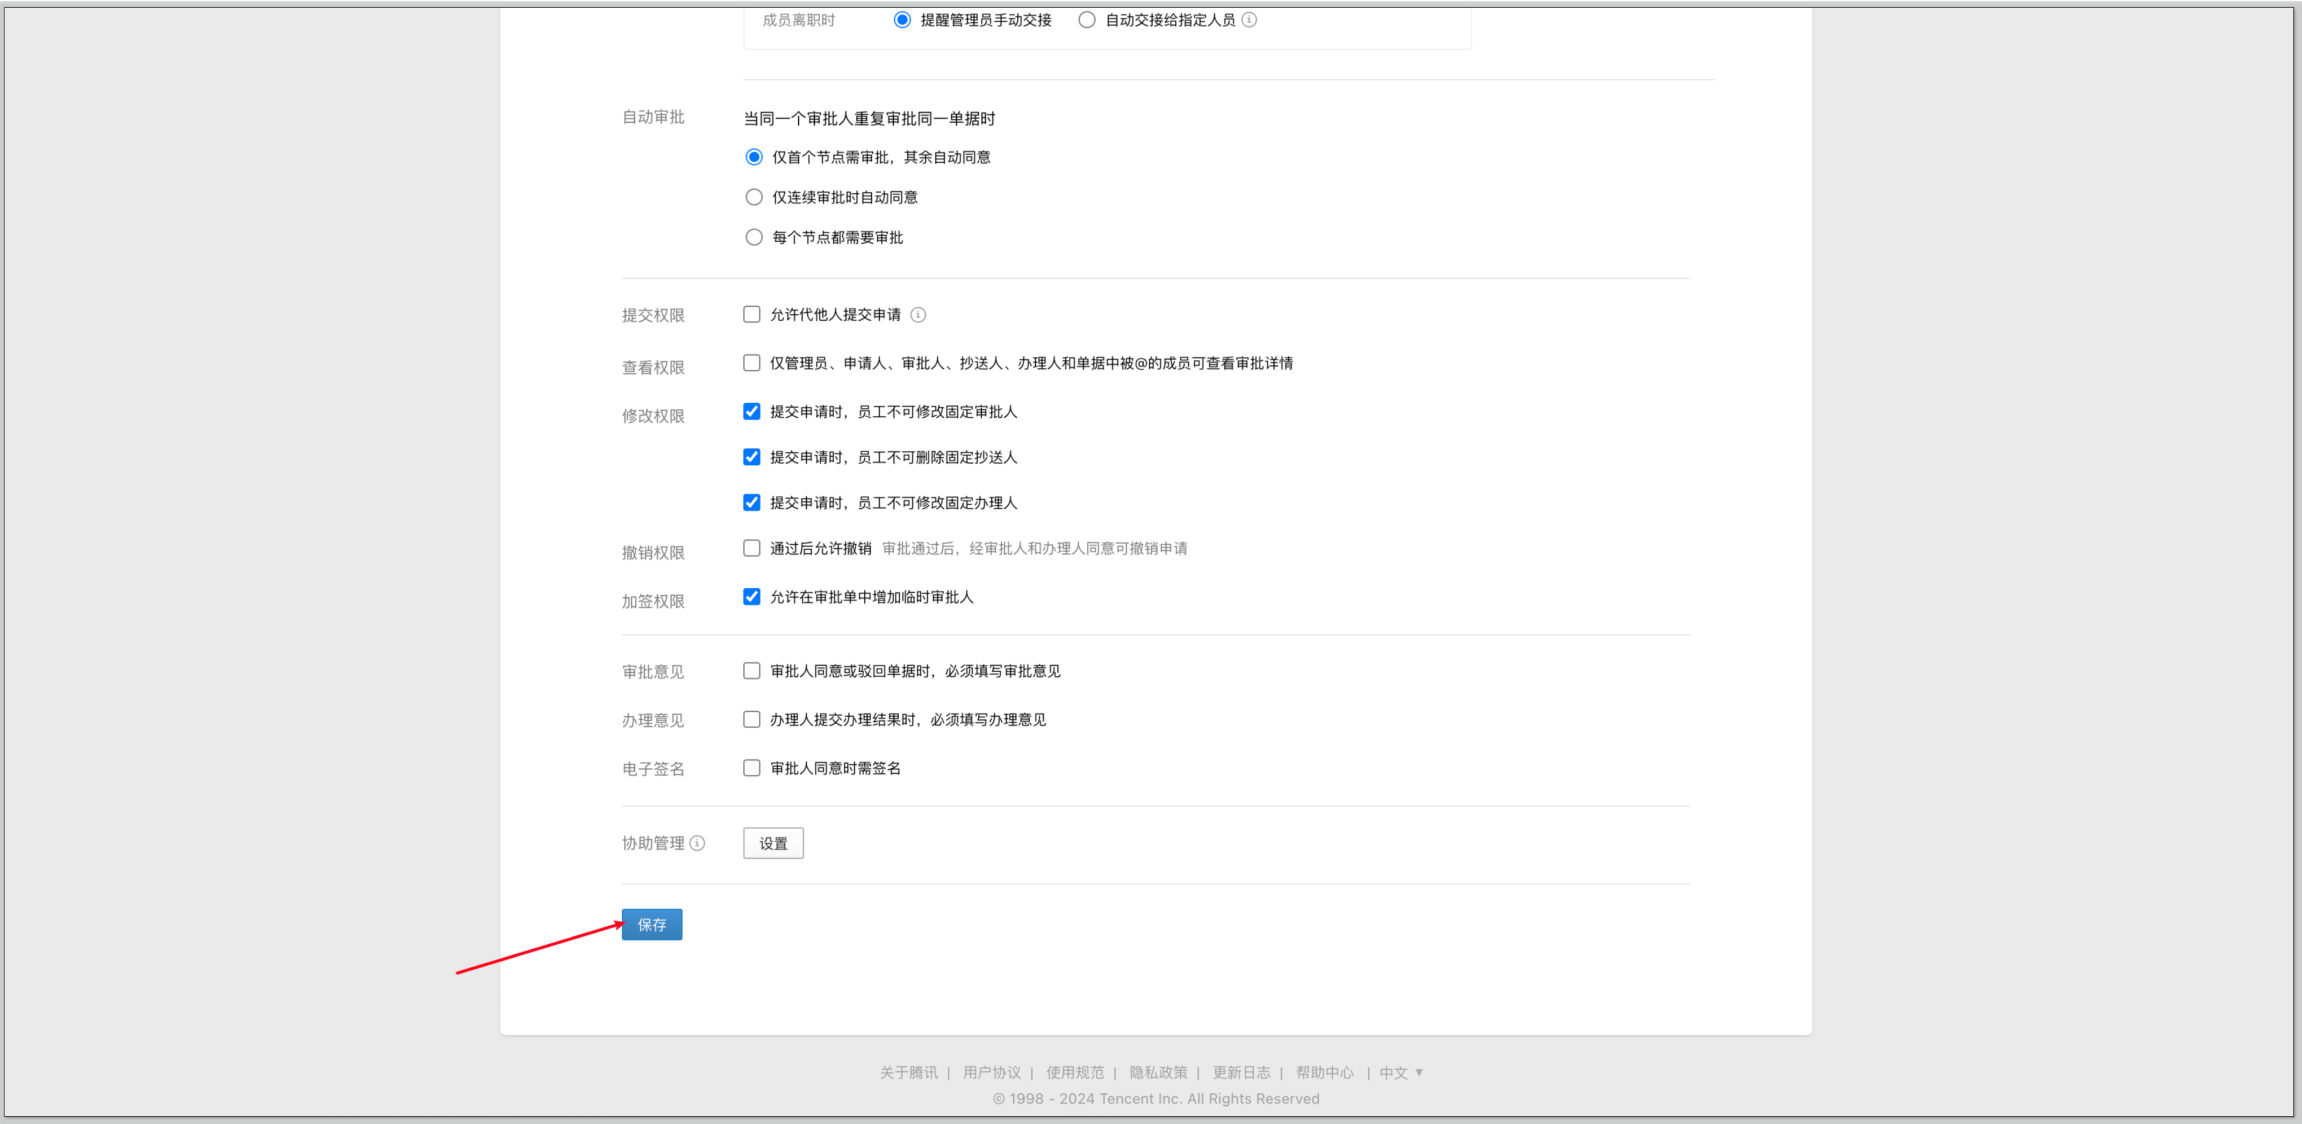The width and height of the screenshot is (2302, 1124).
Task: Open 中文 language dropdown in footer
Action: click(1400, 1072)
